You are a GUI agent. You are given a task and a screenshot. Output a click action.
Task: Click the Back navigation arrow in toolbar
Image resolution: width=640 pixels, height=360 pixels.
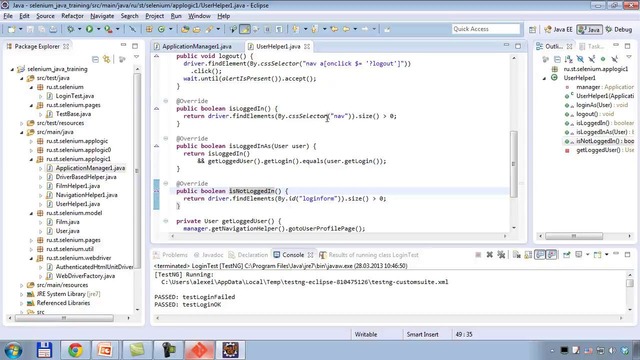coord(346,29)
